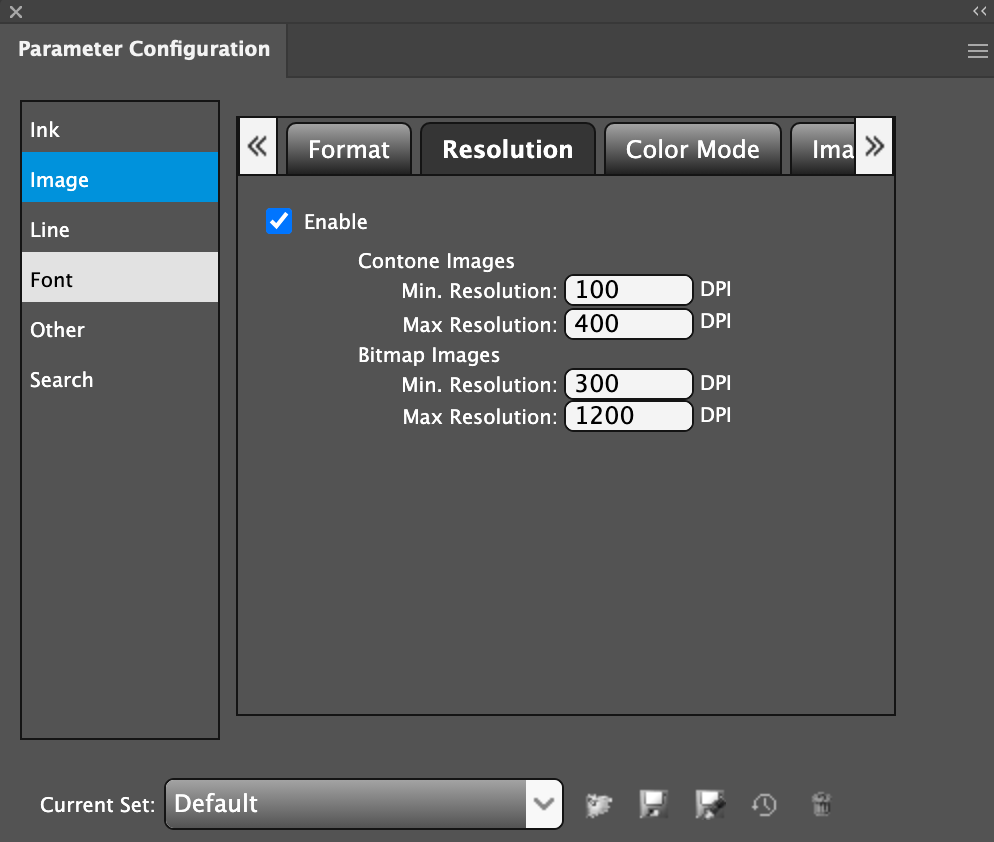Close the Parameter Configuration panel

[x=15, y=12]
